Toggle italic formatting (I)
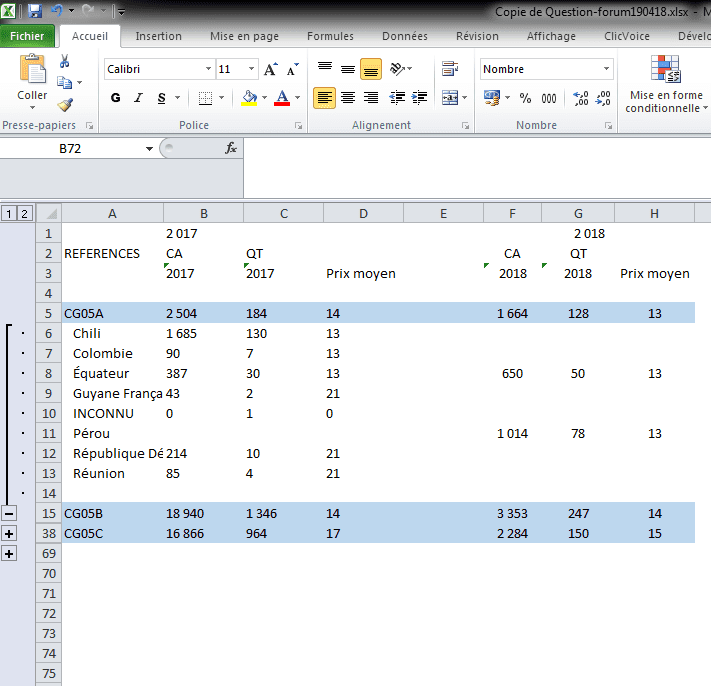Image resolution: width=711 pixels, height=686 pixels. 139,98
